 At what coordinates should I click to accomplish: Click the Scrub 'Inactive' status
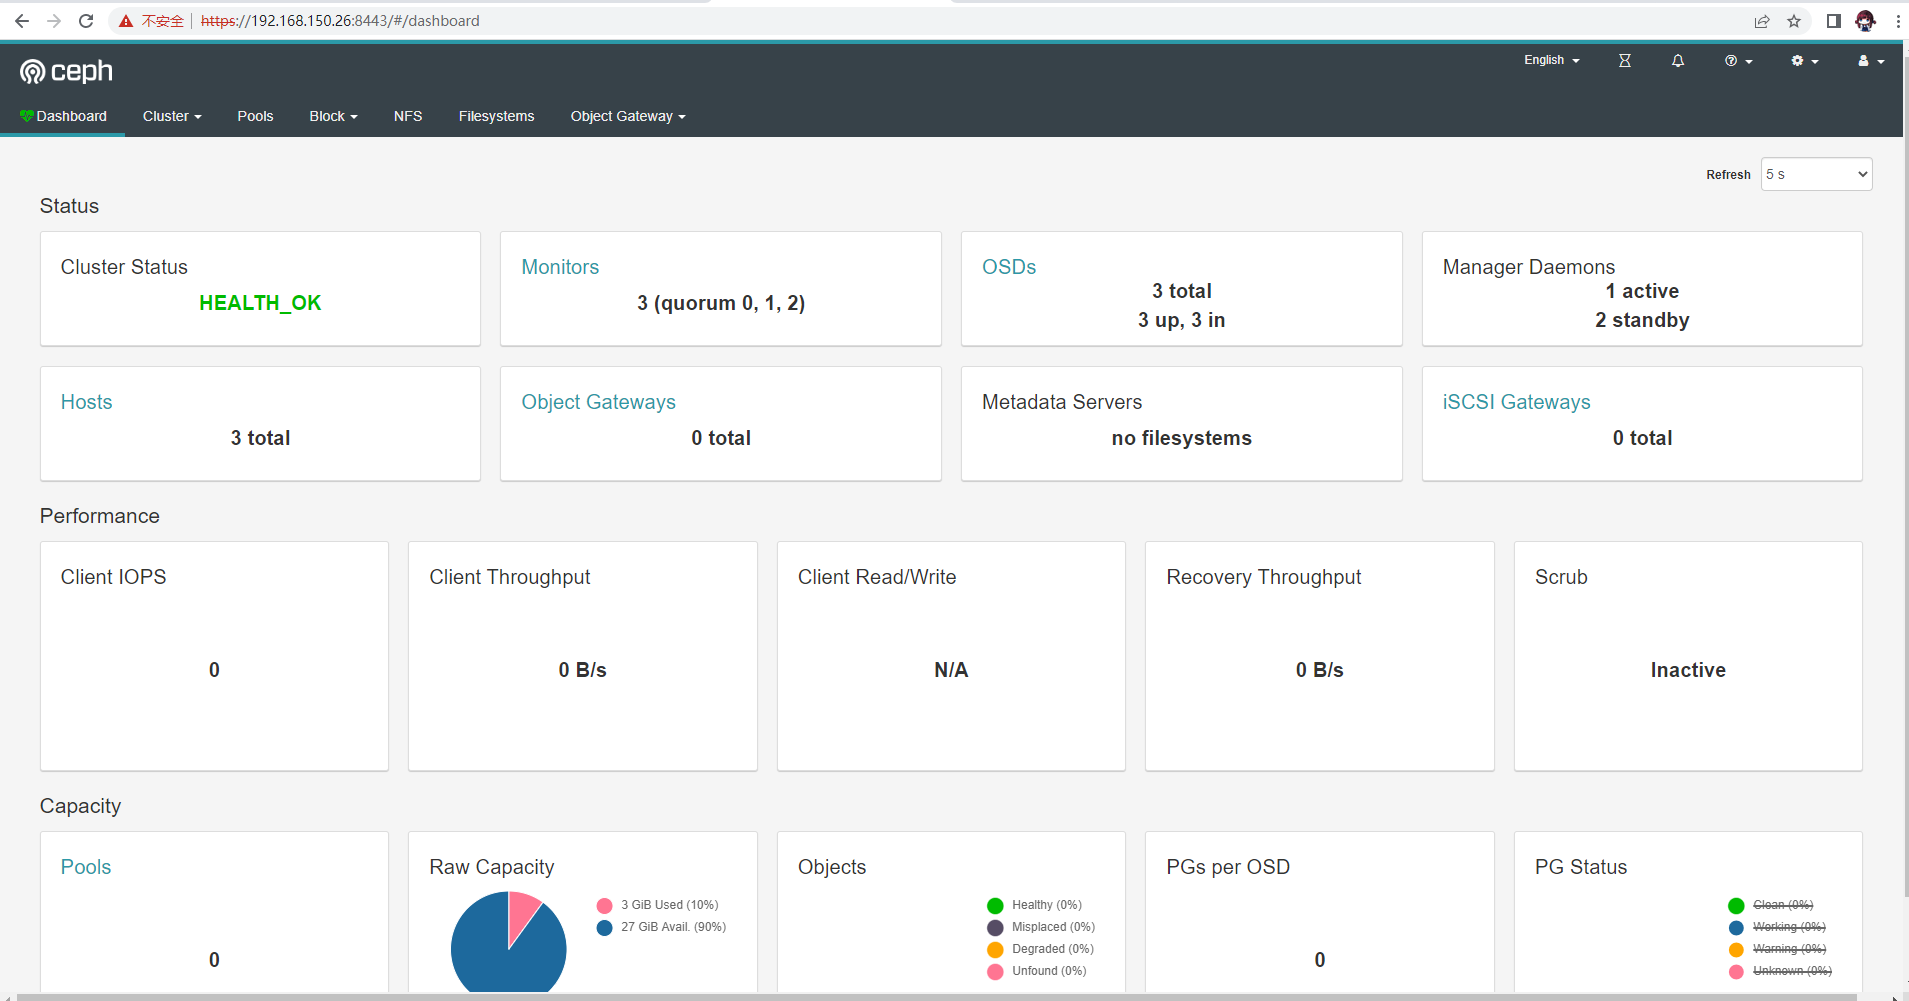[1688, 670]
